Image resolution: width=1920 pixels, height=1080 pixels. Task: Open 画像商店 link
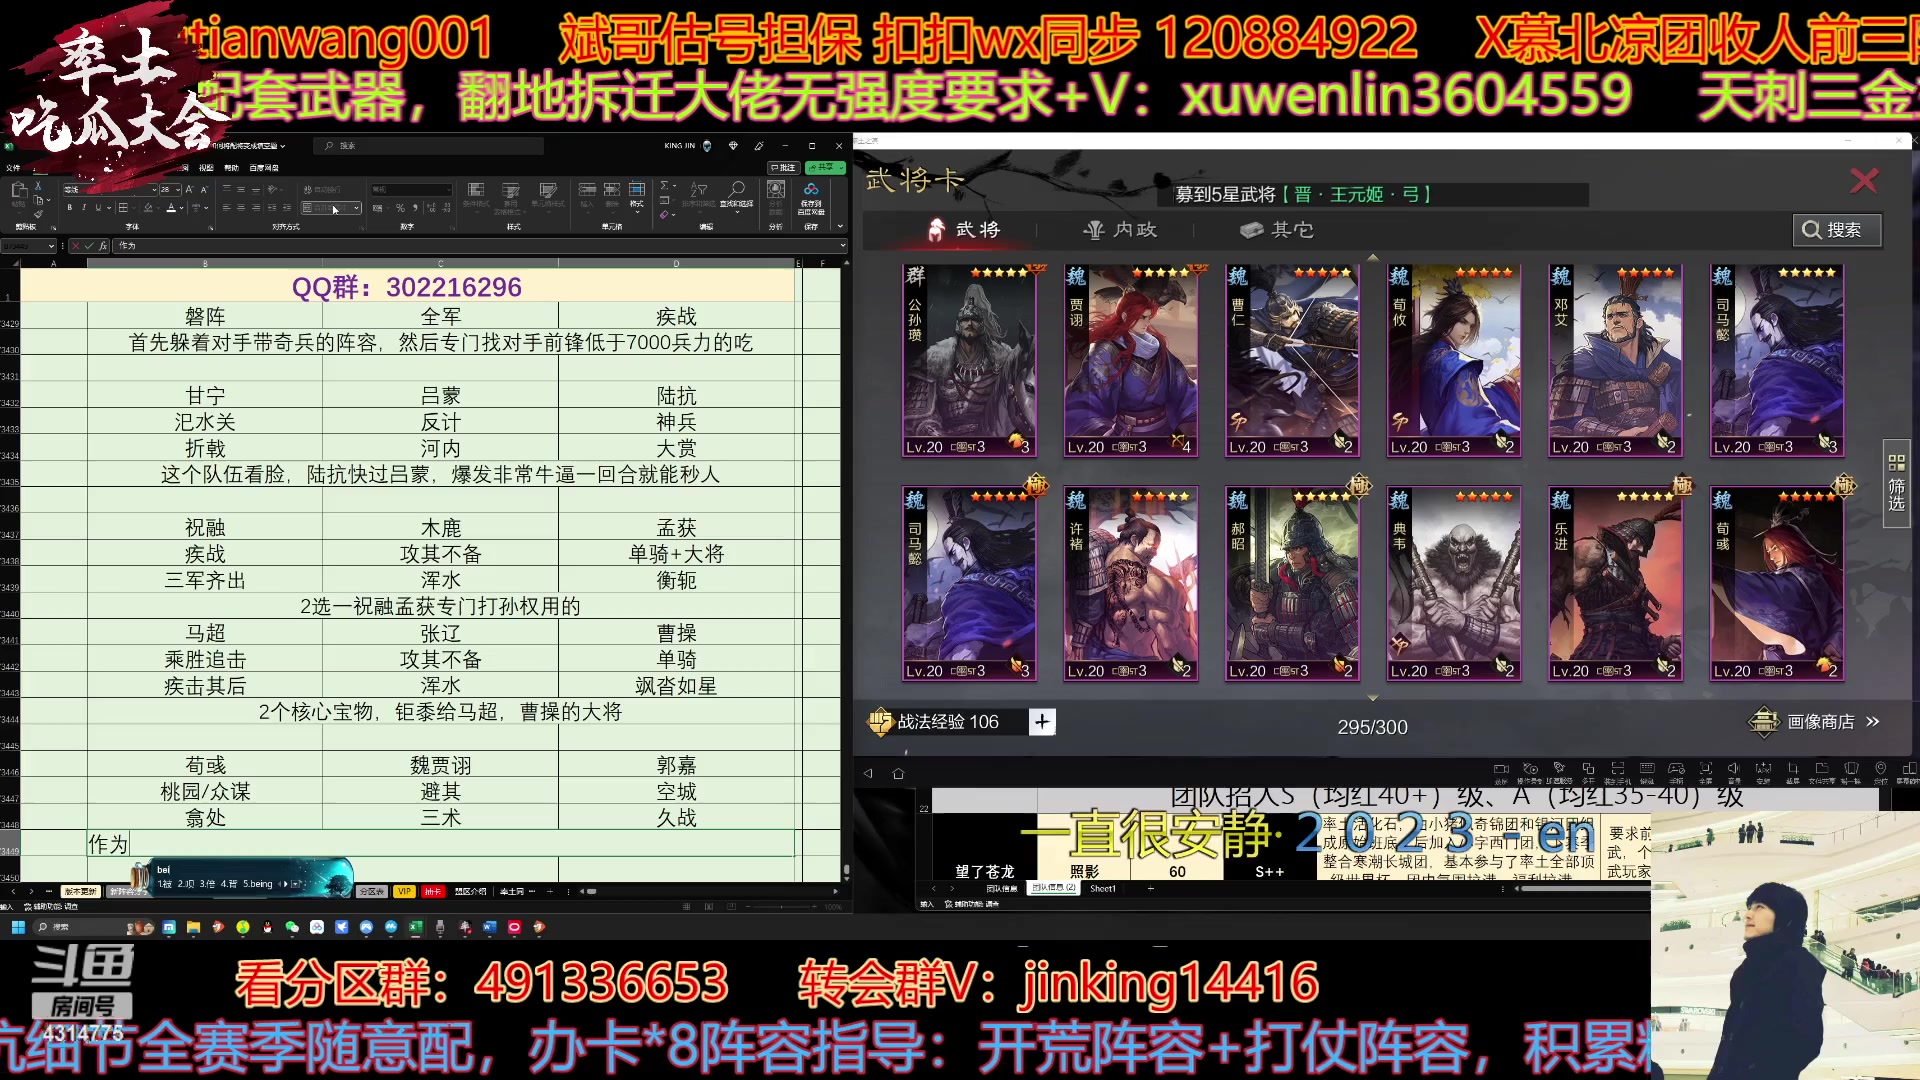click(x=1816, y=721)
